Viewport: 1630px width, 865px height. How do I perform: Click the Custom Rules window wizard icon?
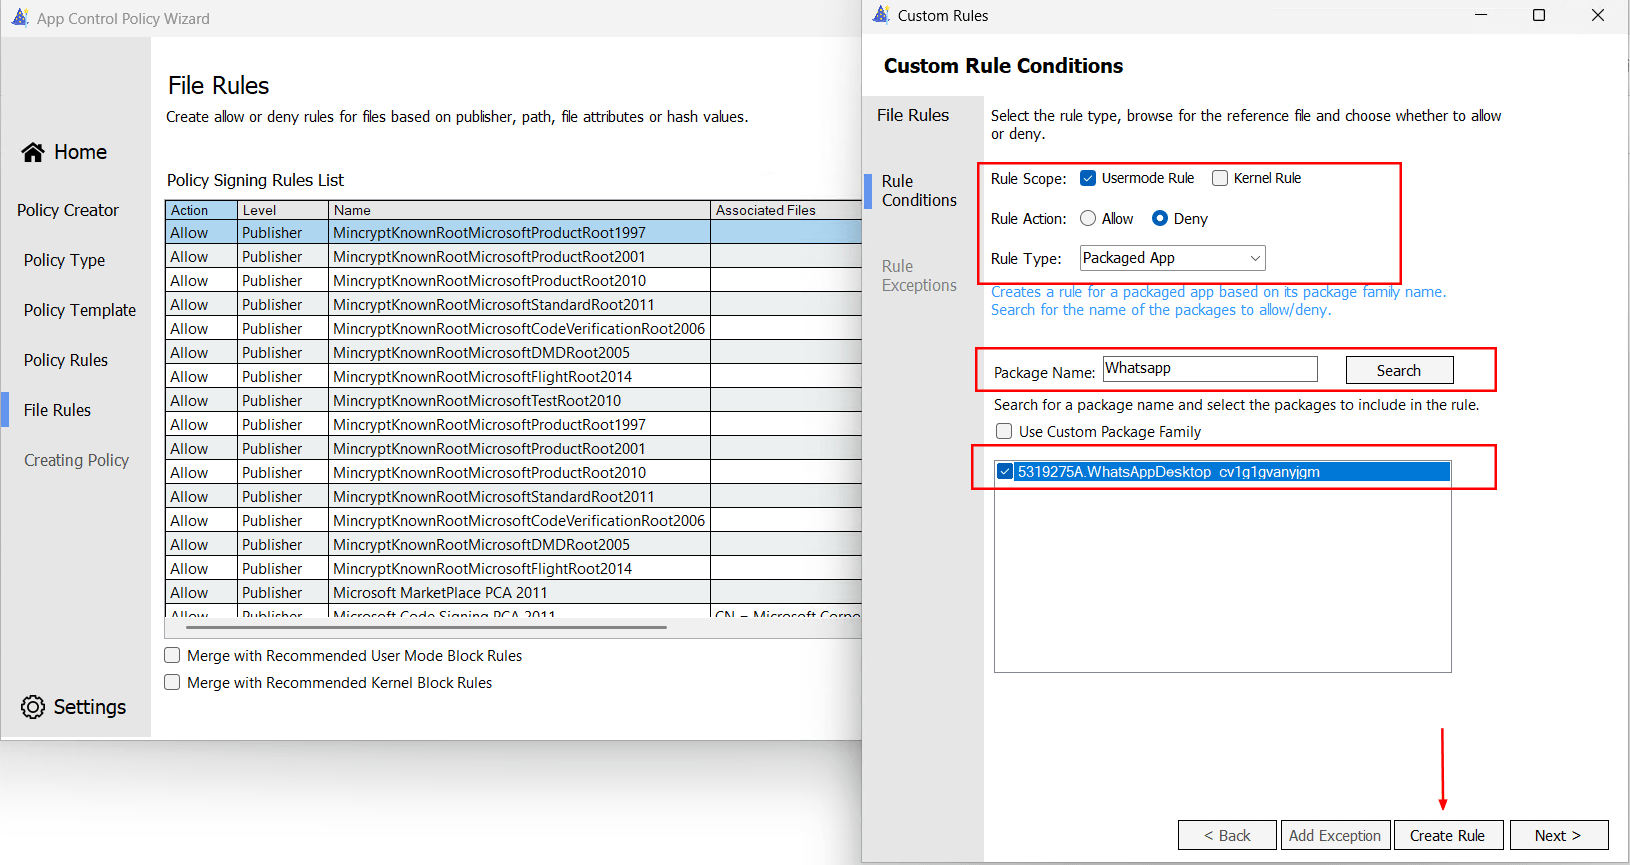(x=881, y=15)
